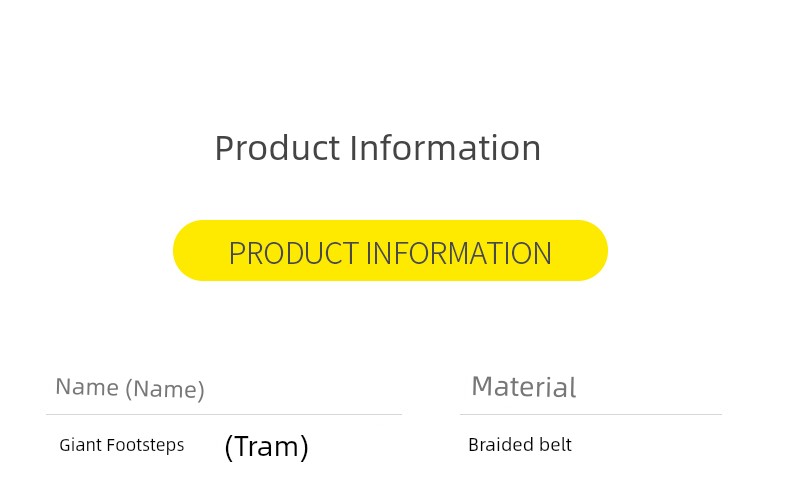Select the (Tram) text
The image size is (790, 481).
[x=266, y=446]
